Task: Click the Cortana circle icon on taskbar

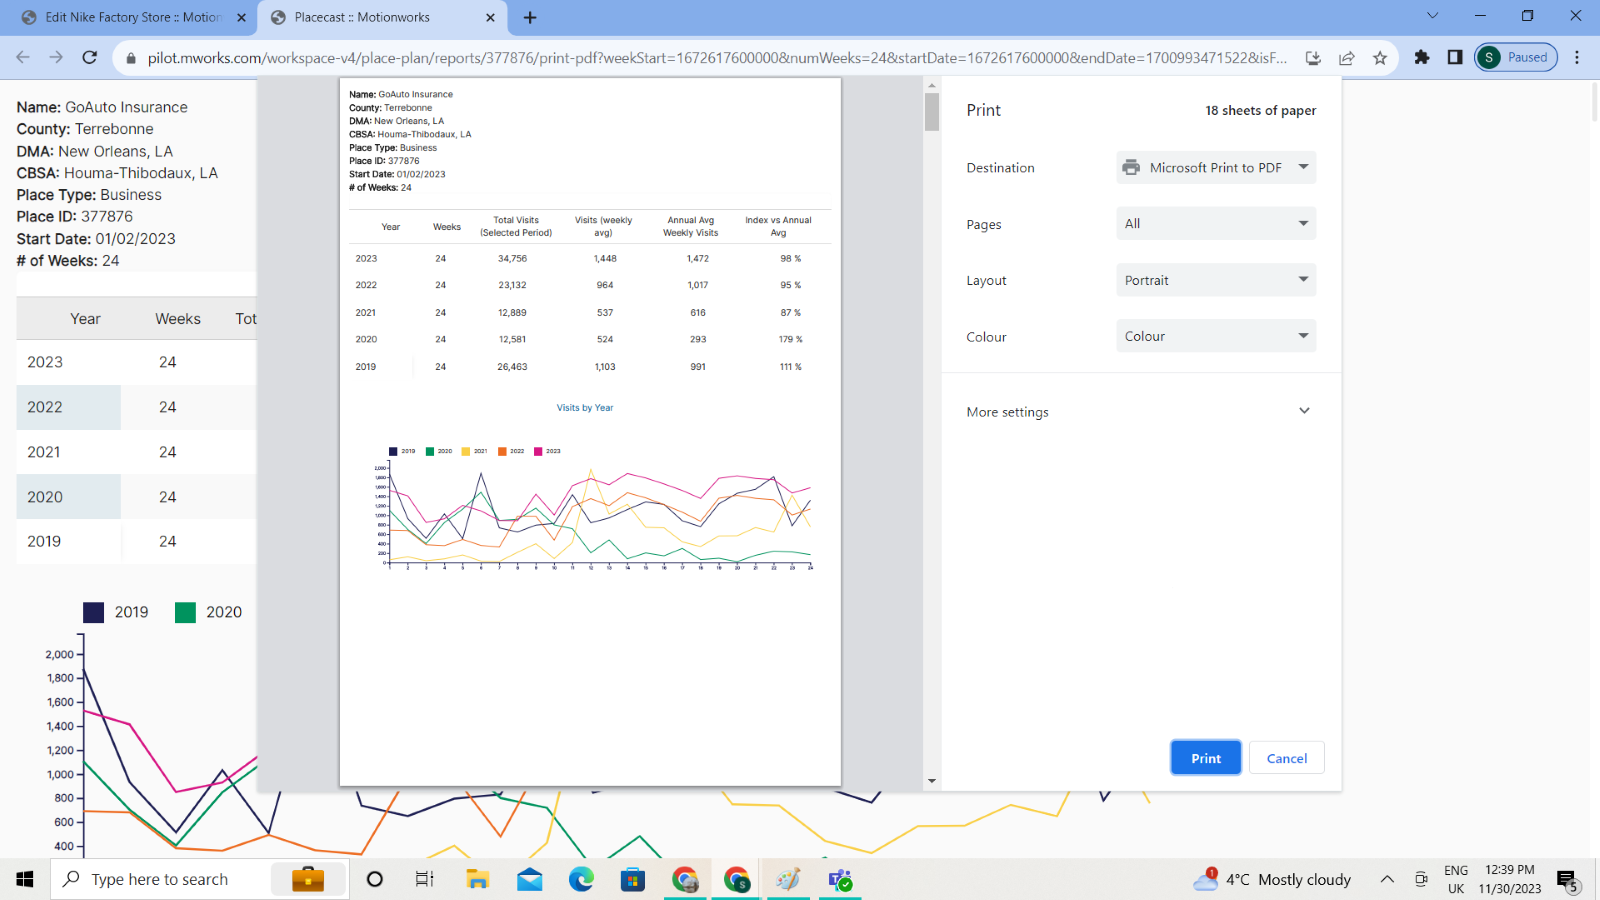Action: [375, 879]
